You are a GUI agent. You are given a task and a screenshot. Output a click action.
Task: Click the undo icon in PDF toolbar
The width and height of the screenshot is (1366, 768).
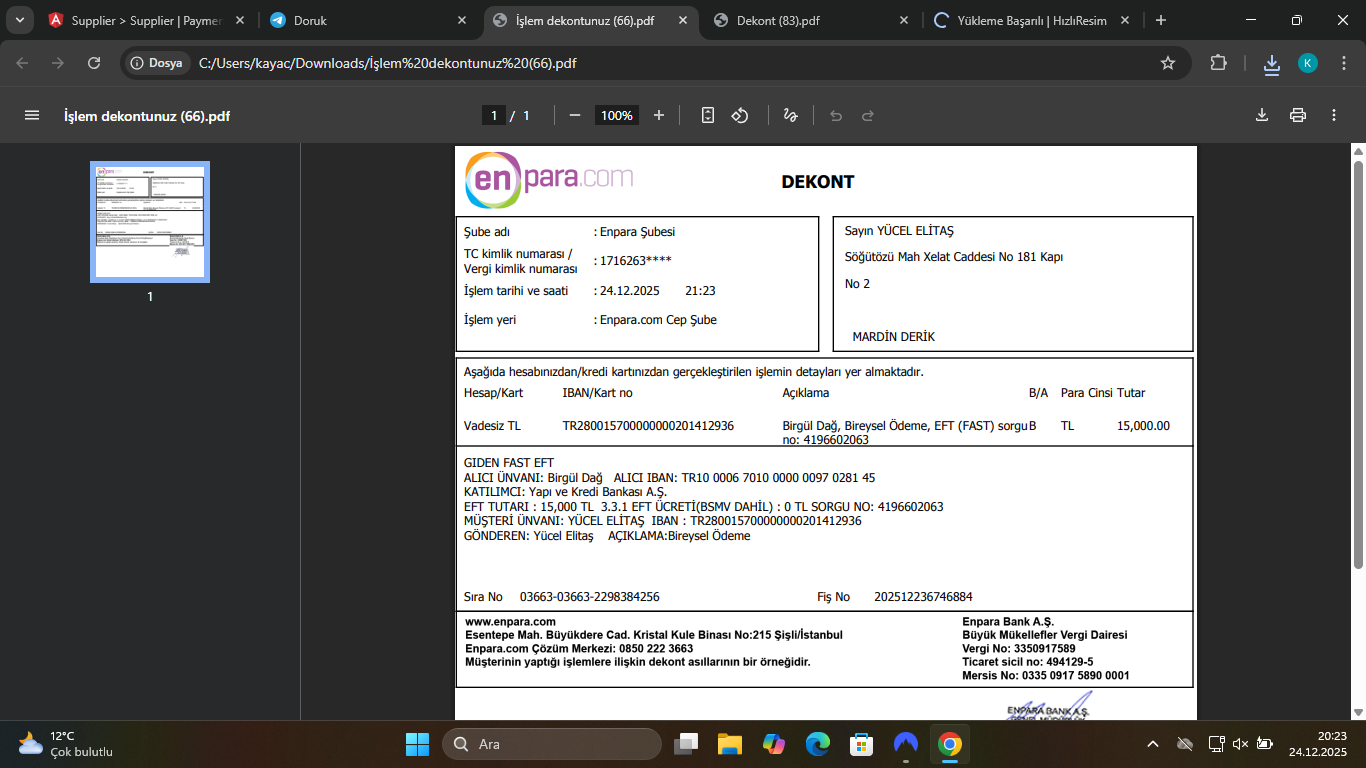pos(836,115)
